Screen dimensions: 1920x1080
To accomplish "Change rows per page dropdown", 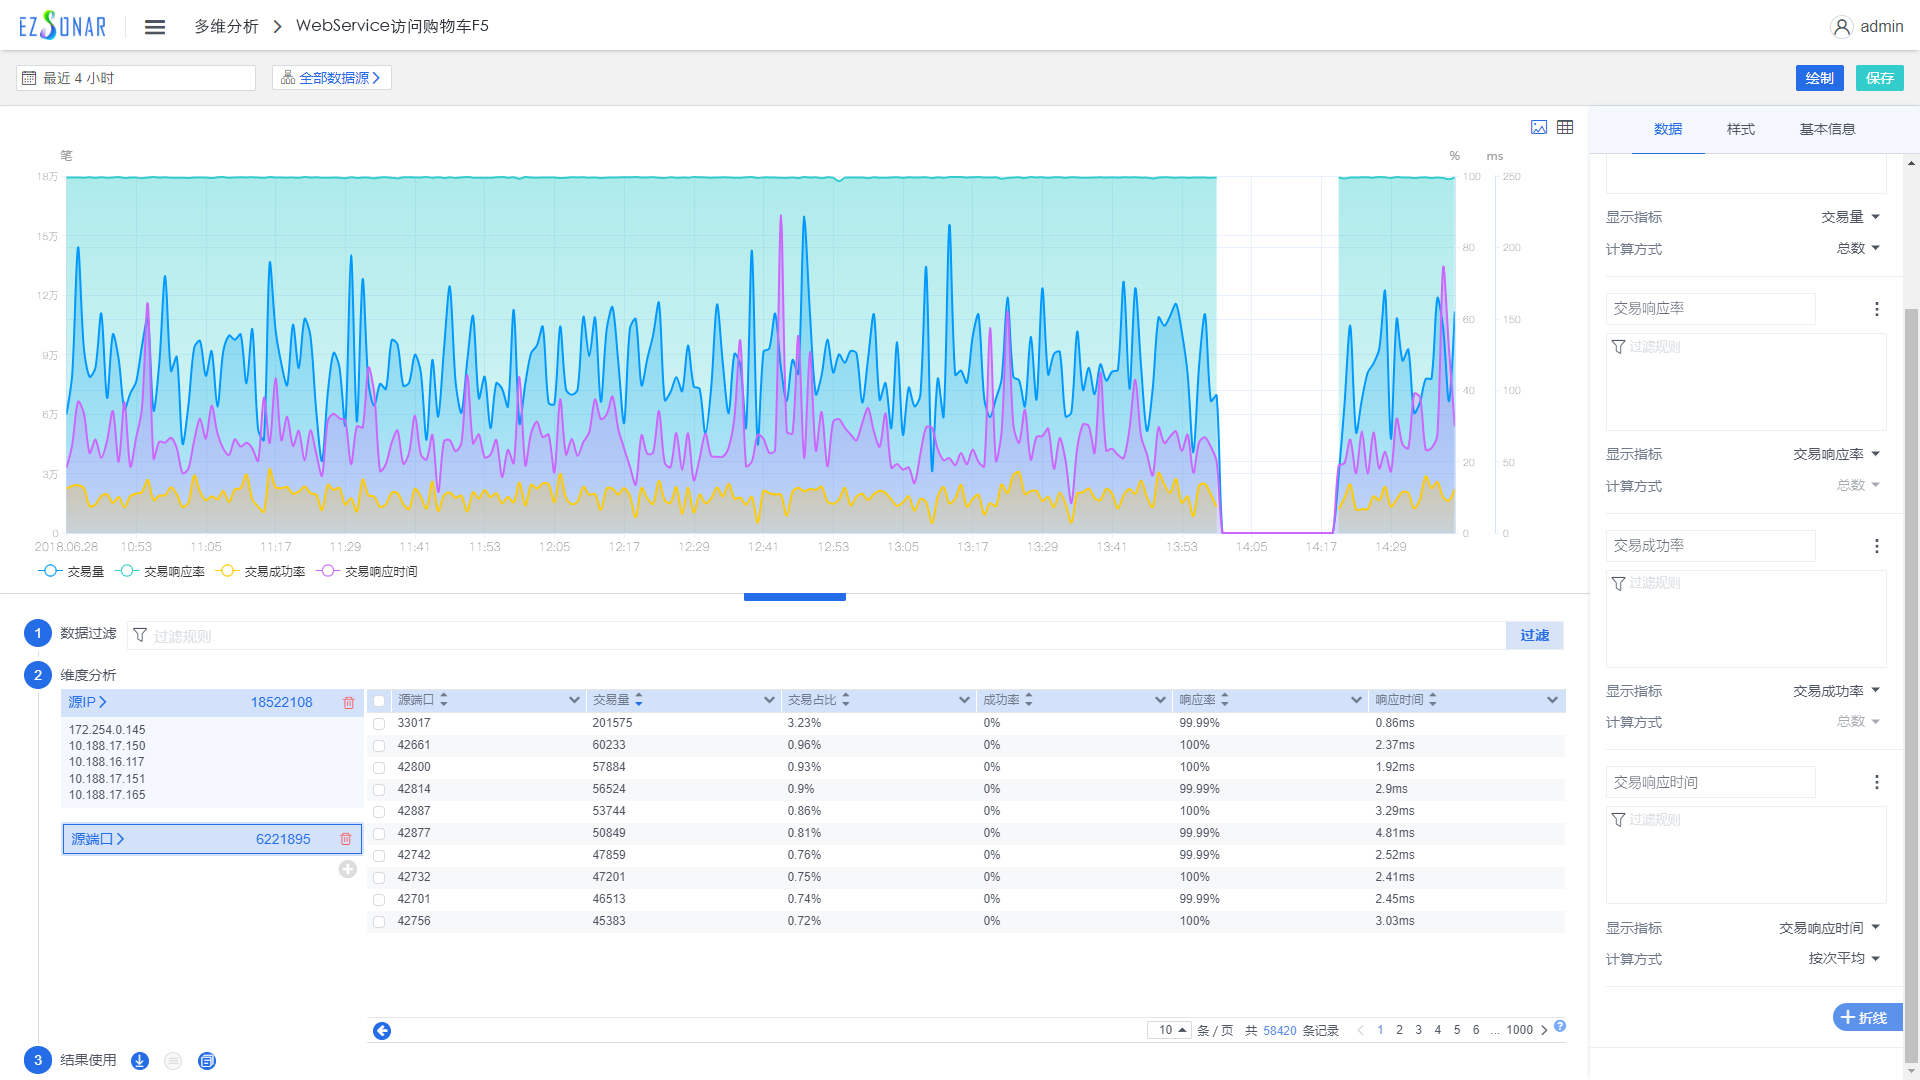I will coord(1171,1030).
